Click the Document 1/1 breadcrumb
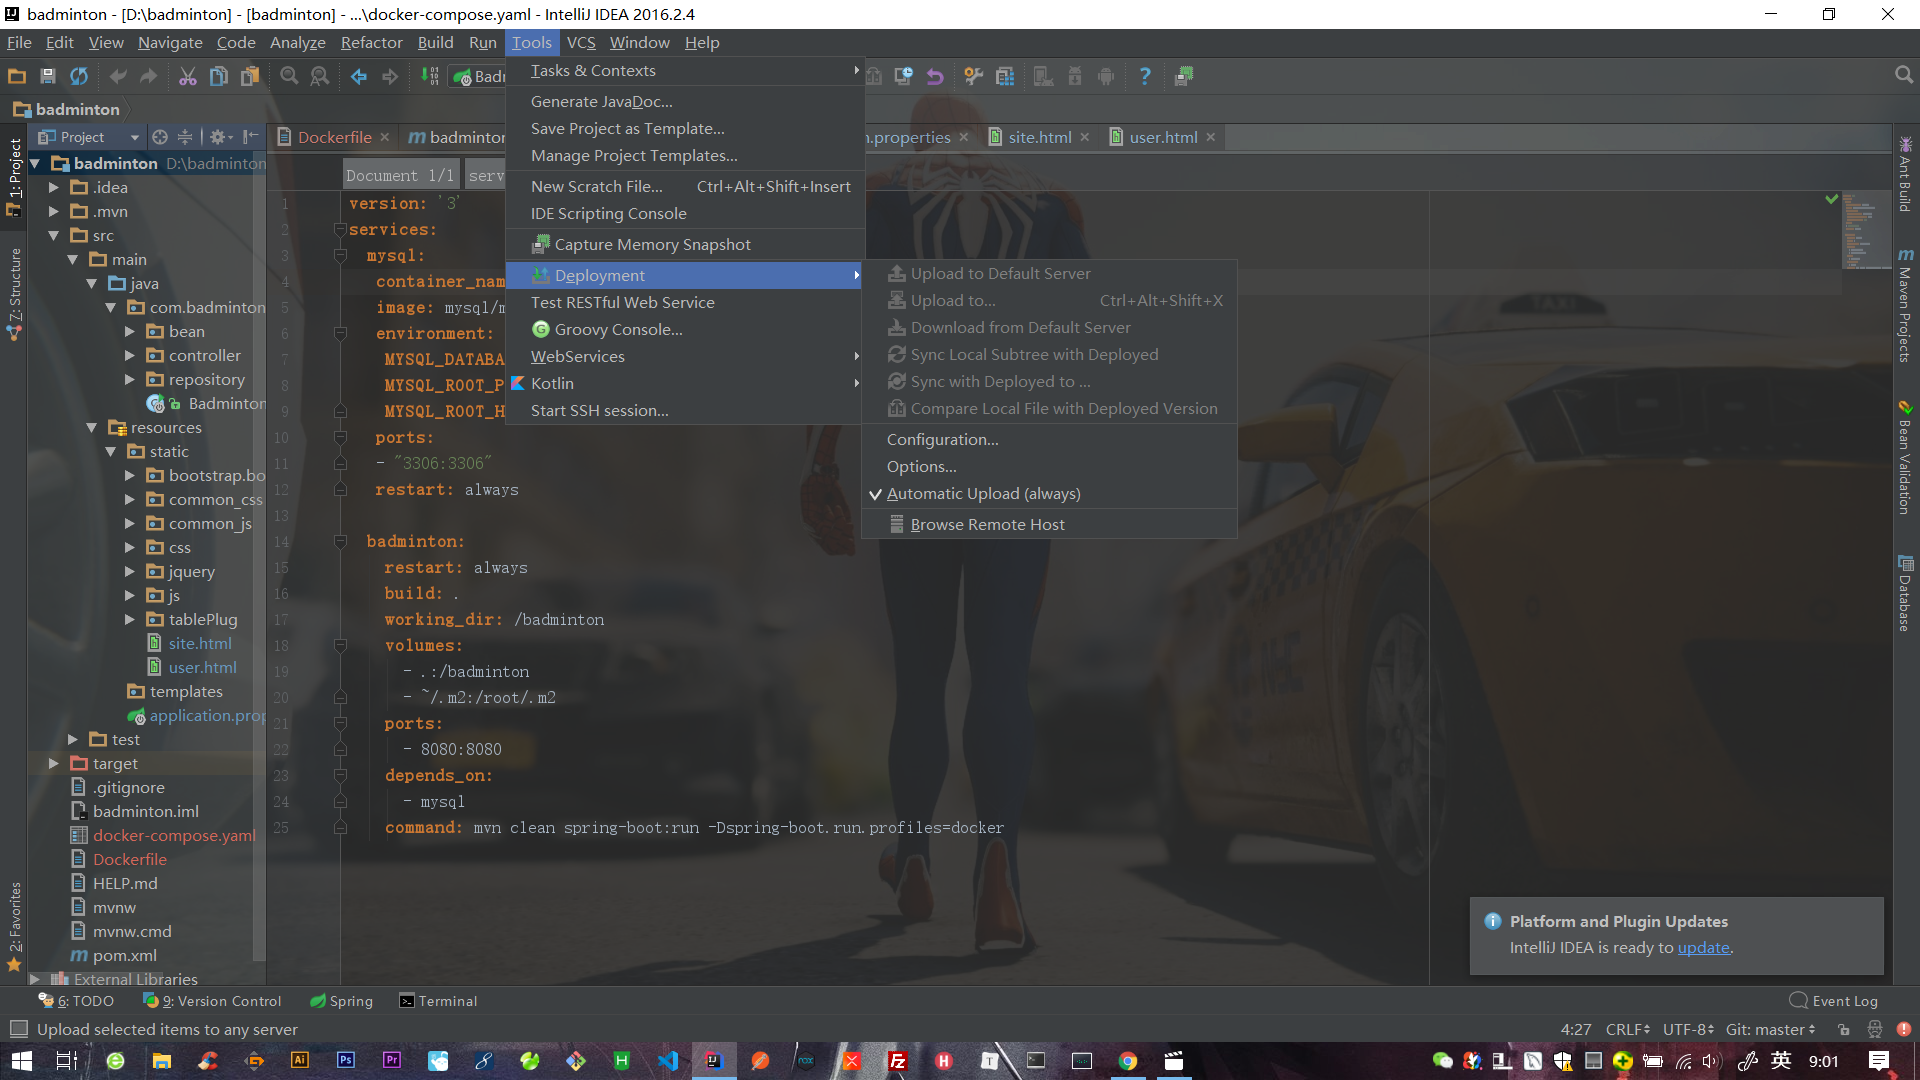The height and width of the screenshot is (1080, 1920). [400, 175]
